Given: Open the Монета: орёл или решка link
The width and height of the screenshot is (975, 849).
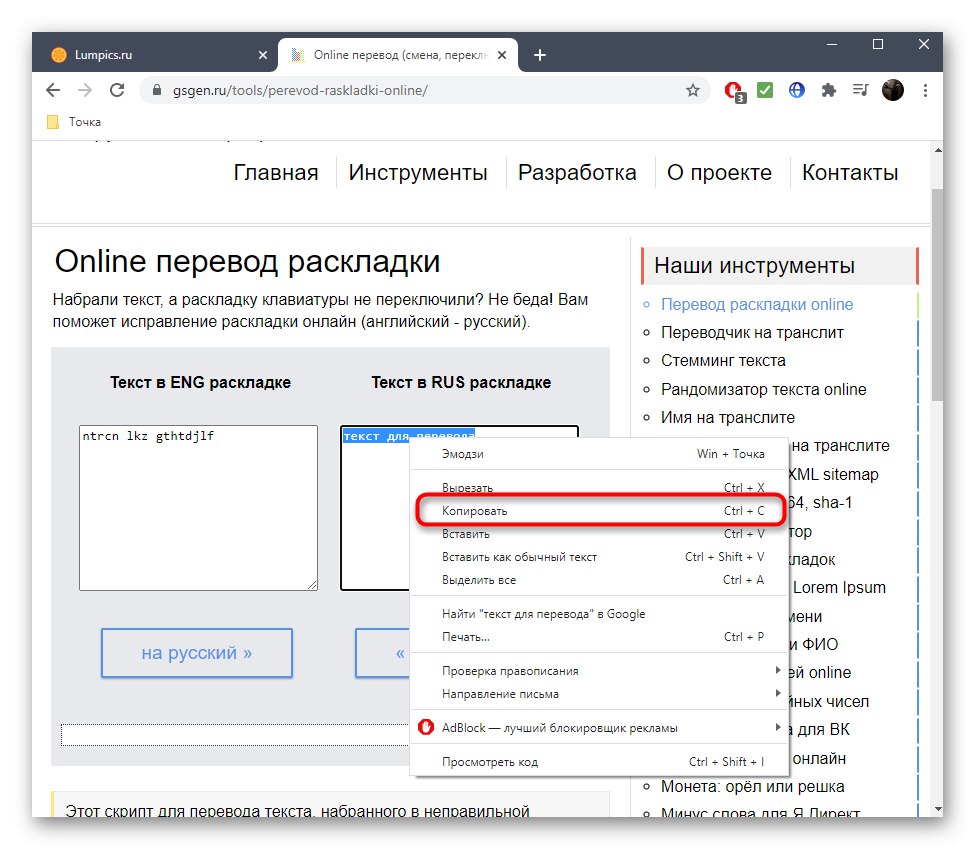Looking at the screenshot, I should [x=752, y=786].
